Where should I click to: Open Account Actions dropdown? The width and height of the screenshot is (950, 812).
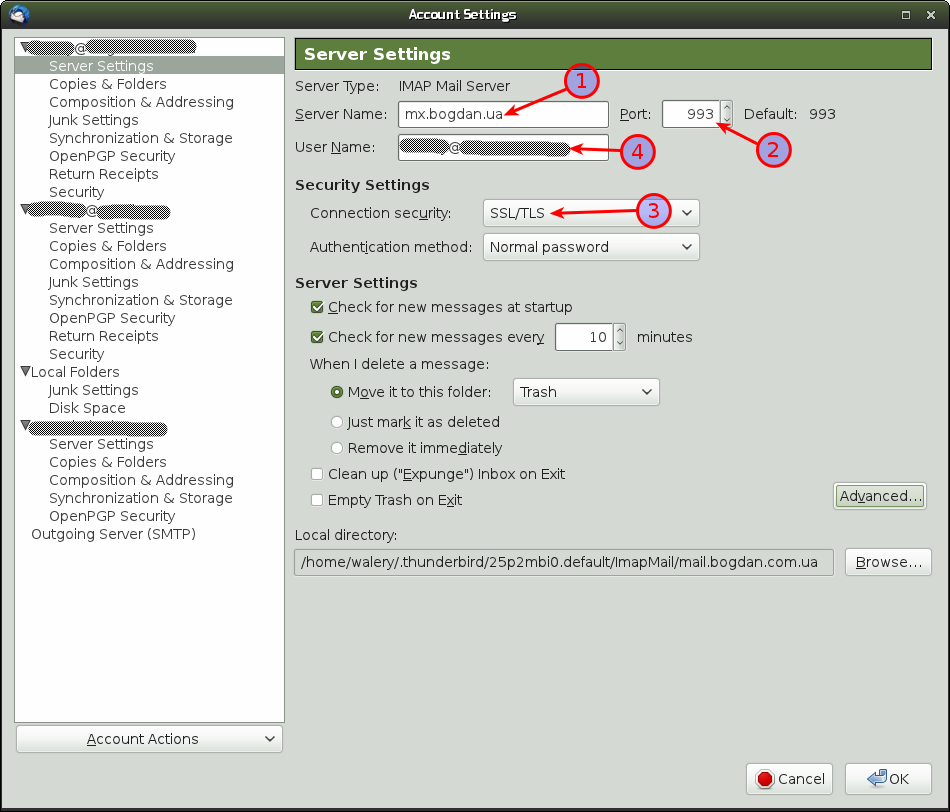pos(150,739)
